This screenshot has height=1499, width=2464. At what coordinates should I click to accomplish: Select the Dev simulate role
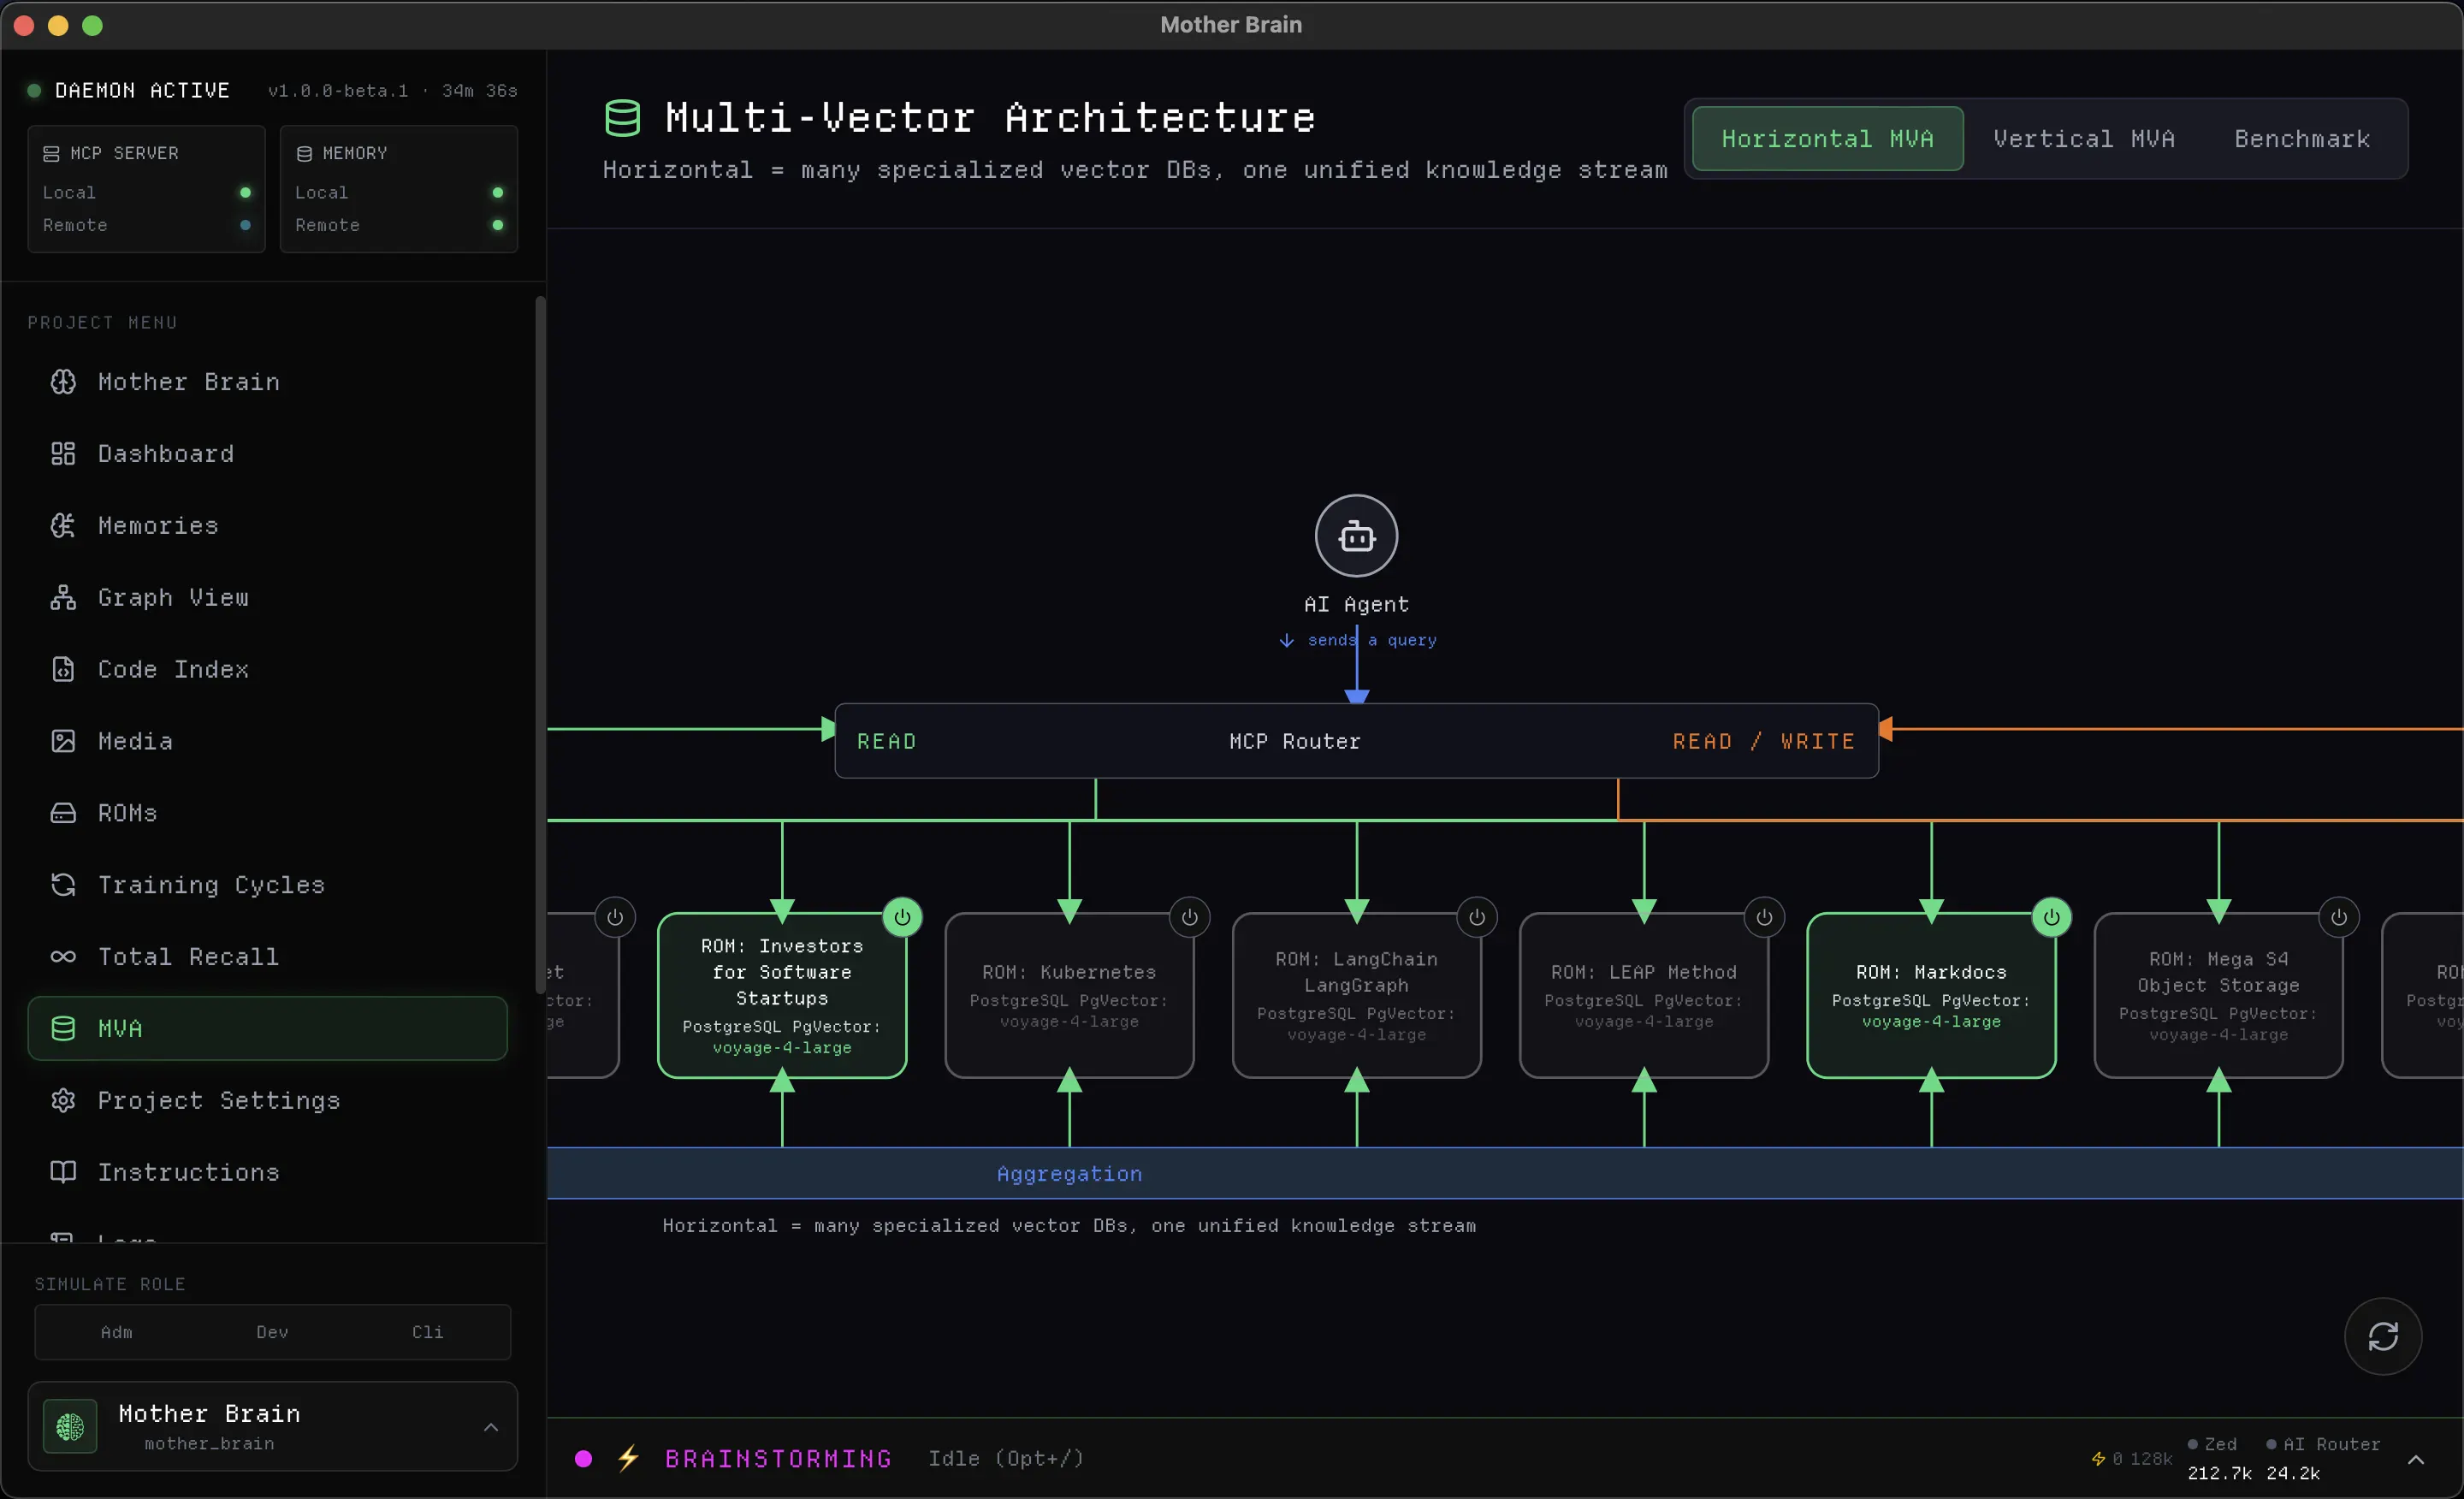tap(272, 1332)
